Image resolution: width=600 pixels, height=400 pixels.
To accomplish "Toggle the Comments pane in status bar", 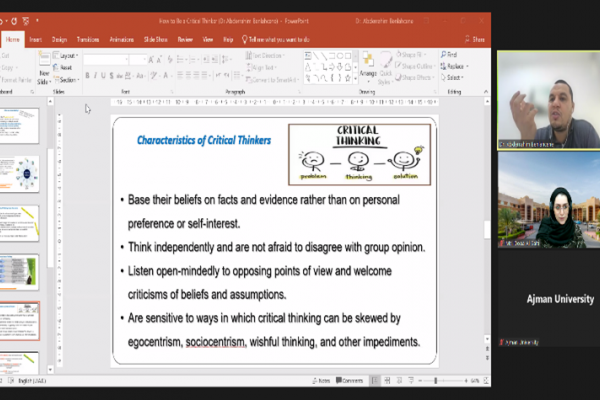I will click(x=350, y=380).
